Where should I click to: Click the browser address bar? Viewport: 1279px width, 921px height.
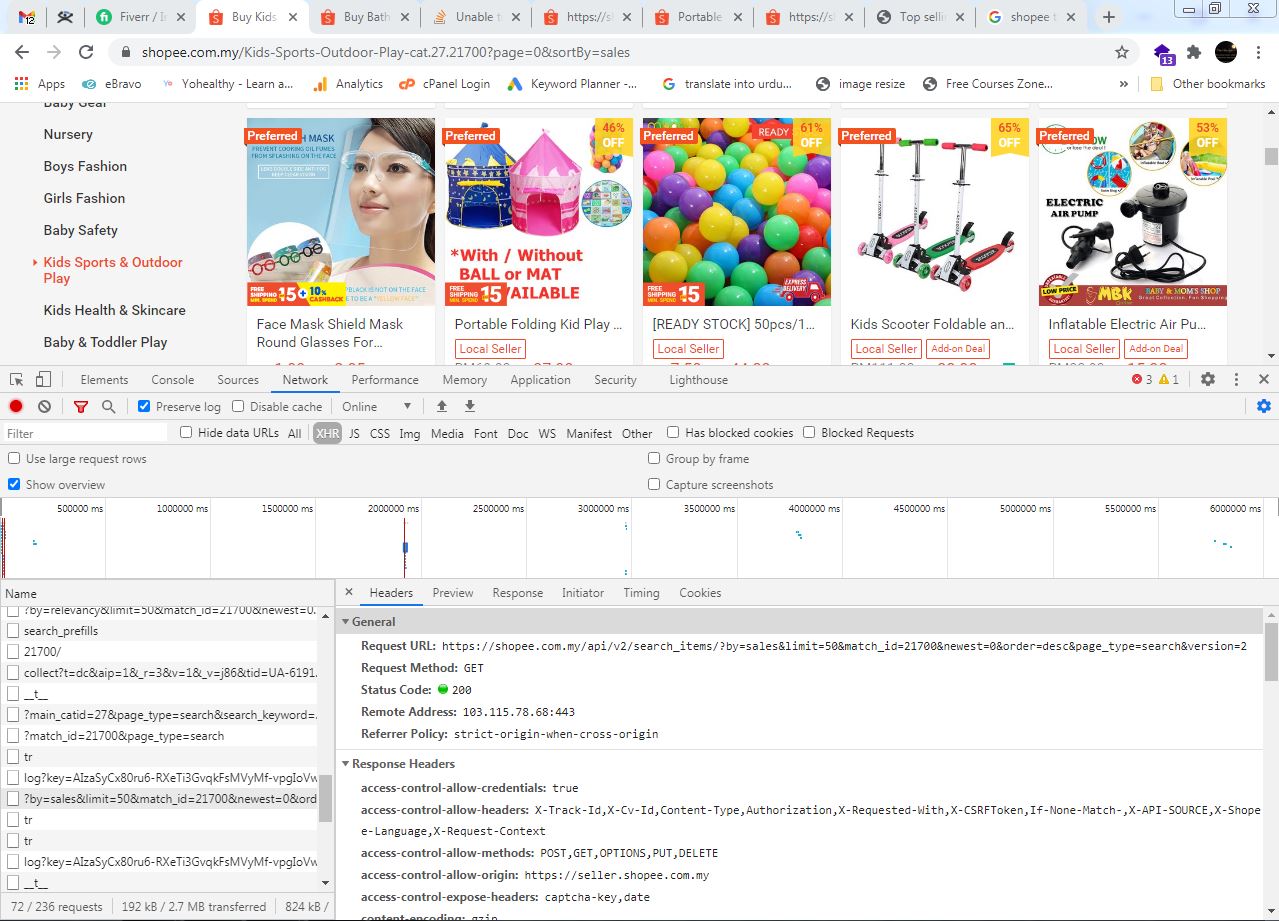click(x=616, y=52)
